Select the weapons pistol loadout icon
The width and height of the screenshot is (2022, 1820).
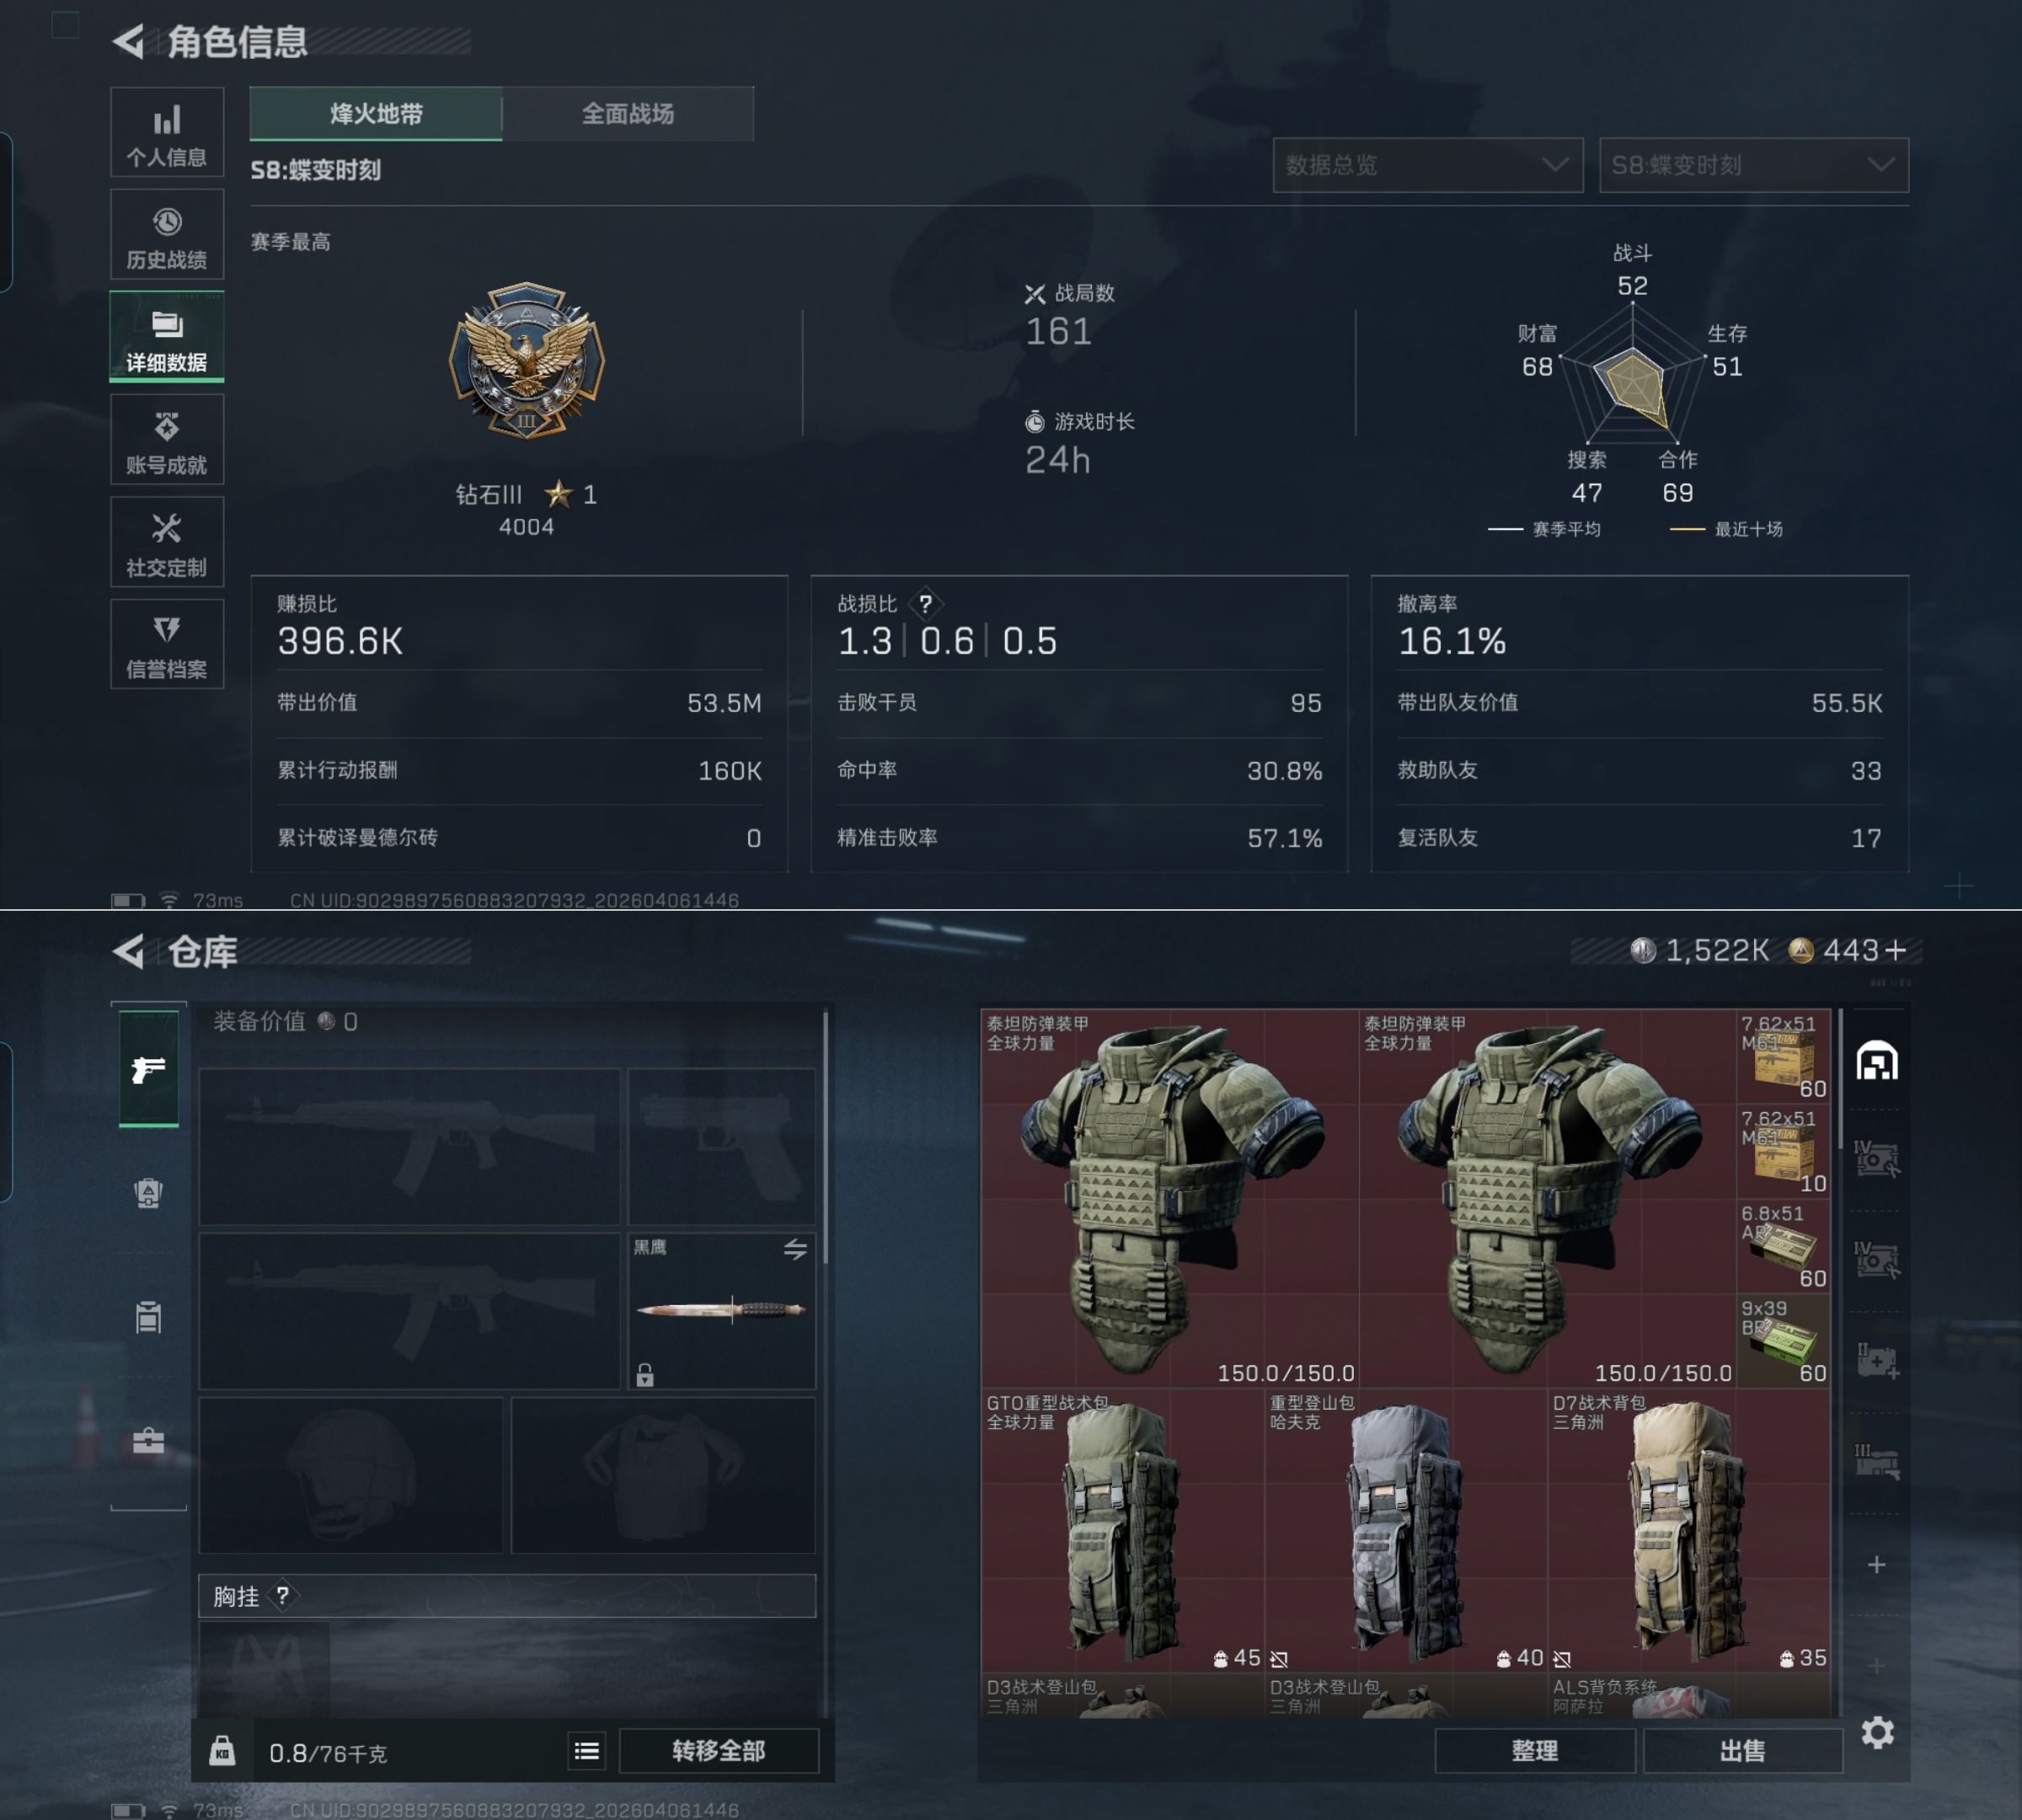(148, 1069)
